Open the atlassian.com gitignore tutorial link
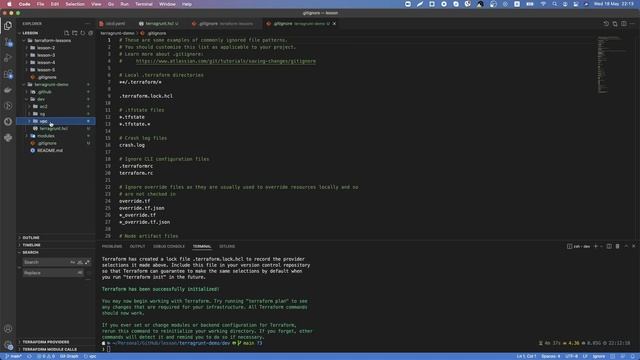 (226, 61)
